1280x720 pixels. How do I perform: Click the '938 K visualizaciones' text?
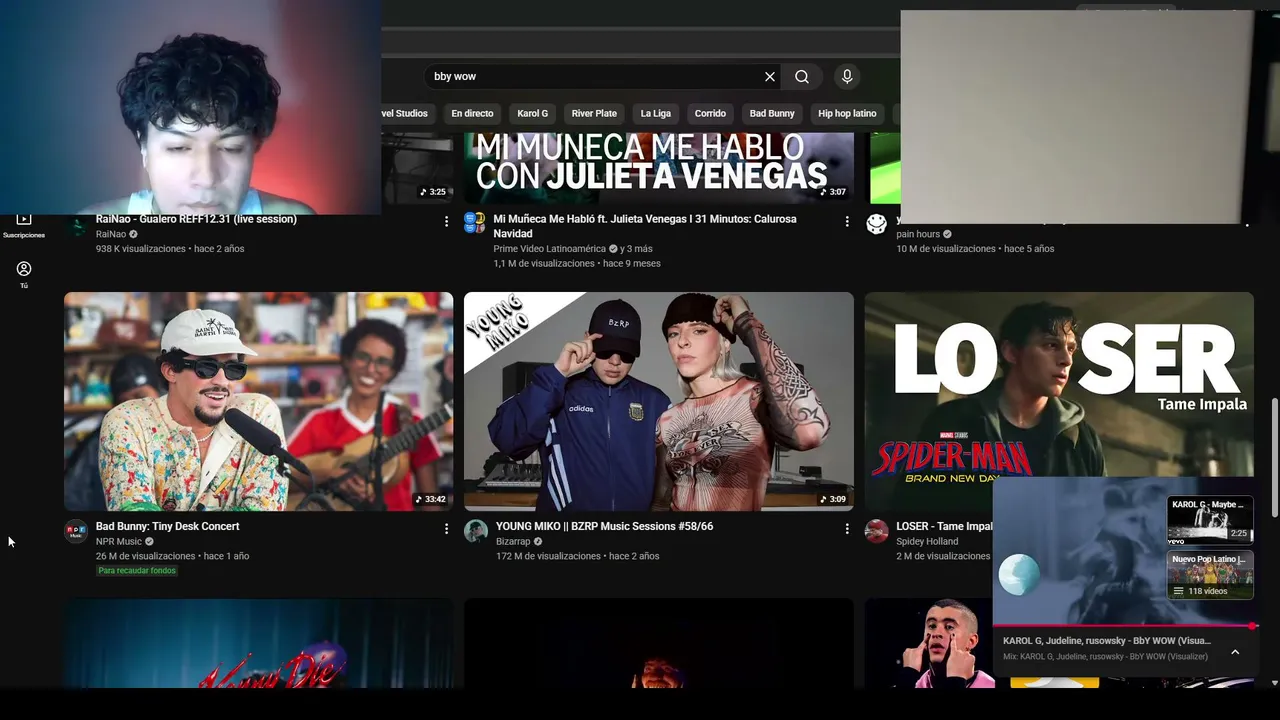pos(141,249)
